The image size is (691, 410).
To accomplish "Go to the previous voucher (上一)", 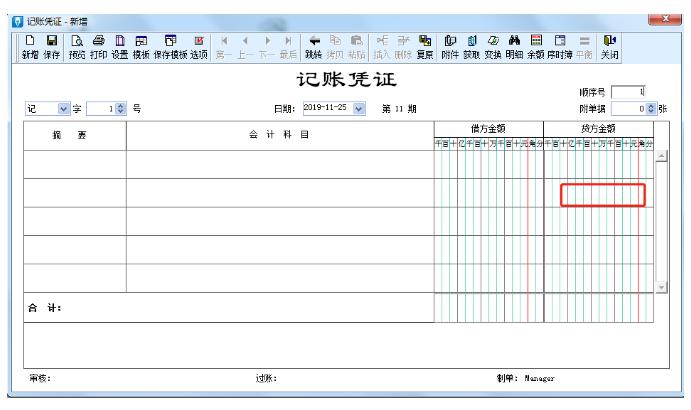I will coord(245,47).
